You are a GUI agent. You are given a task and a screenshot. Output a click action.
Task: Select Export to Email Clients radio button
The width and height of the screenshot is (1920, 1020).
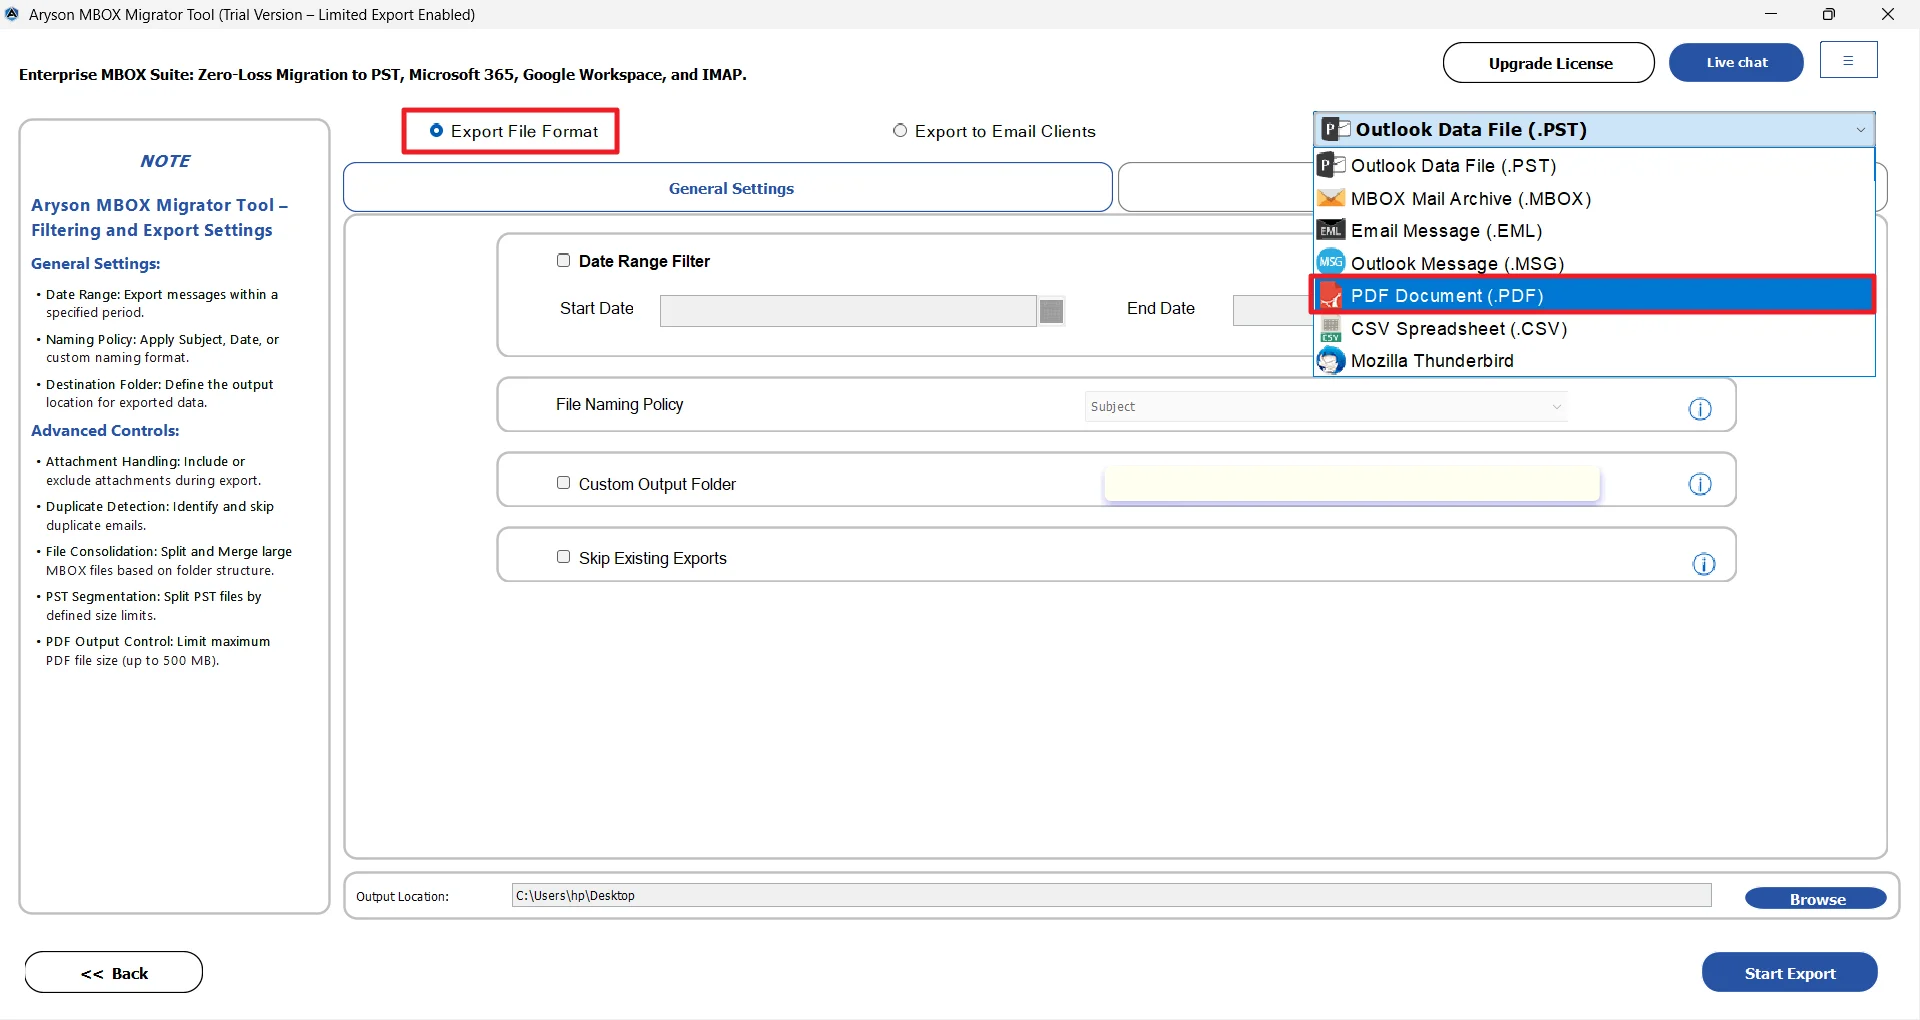point(900,130)
